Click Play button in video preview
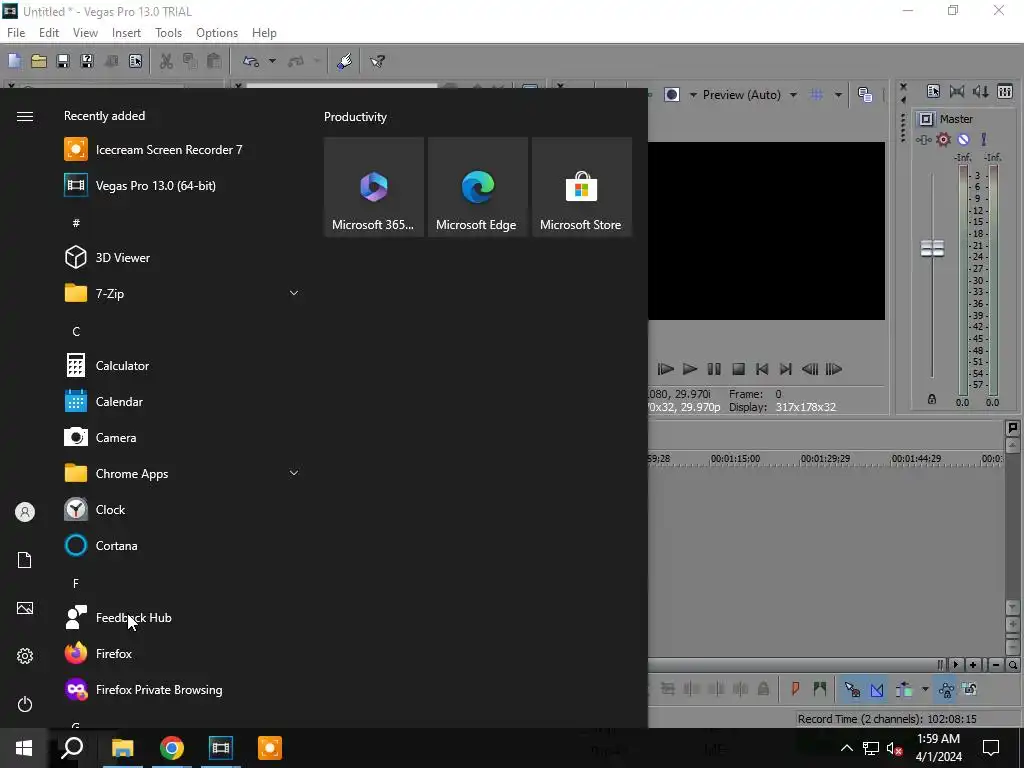Image resolution: width=1024 pixels, height=768 pixels. click(690, 369)
